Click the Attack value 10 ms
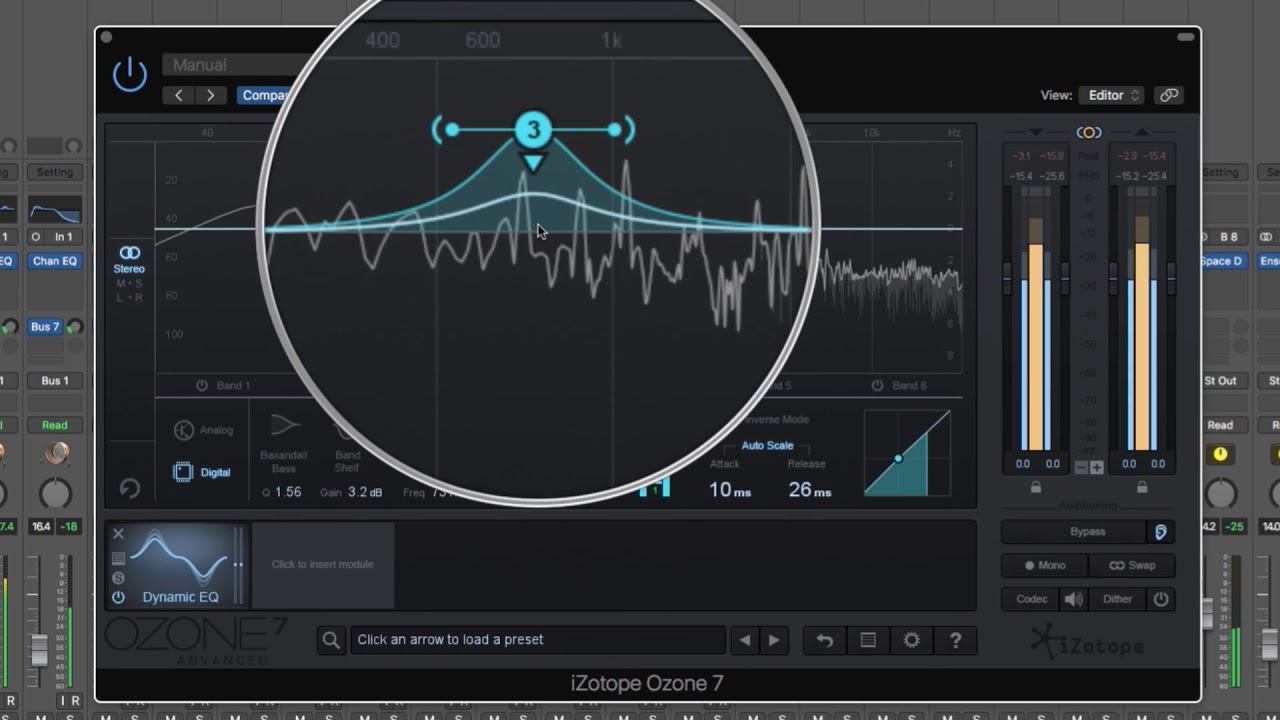This screenshot has height=720, width=1280. (x=730, y=490)
